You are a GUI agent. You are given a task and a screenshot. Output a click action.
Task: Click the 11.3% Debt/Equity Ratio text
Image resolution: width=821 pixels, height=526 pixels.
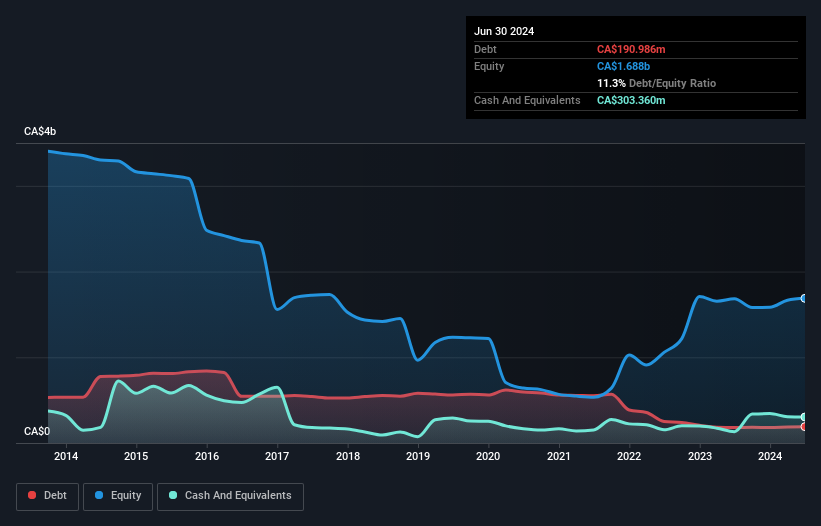(x=656, y=83)
